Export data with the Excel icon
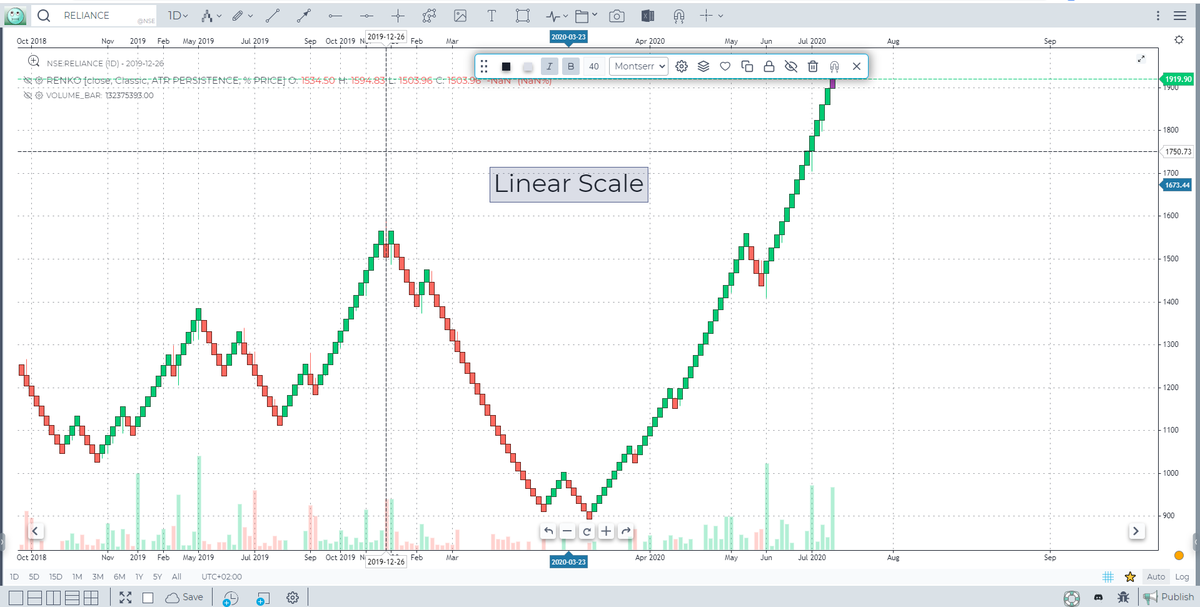The image size is (1200, 607). [x=647, y=16]
